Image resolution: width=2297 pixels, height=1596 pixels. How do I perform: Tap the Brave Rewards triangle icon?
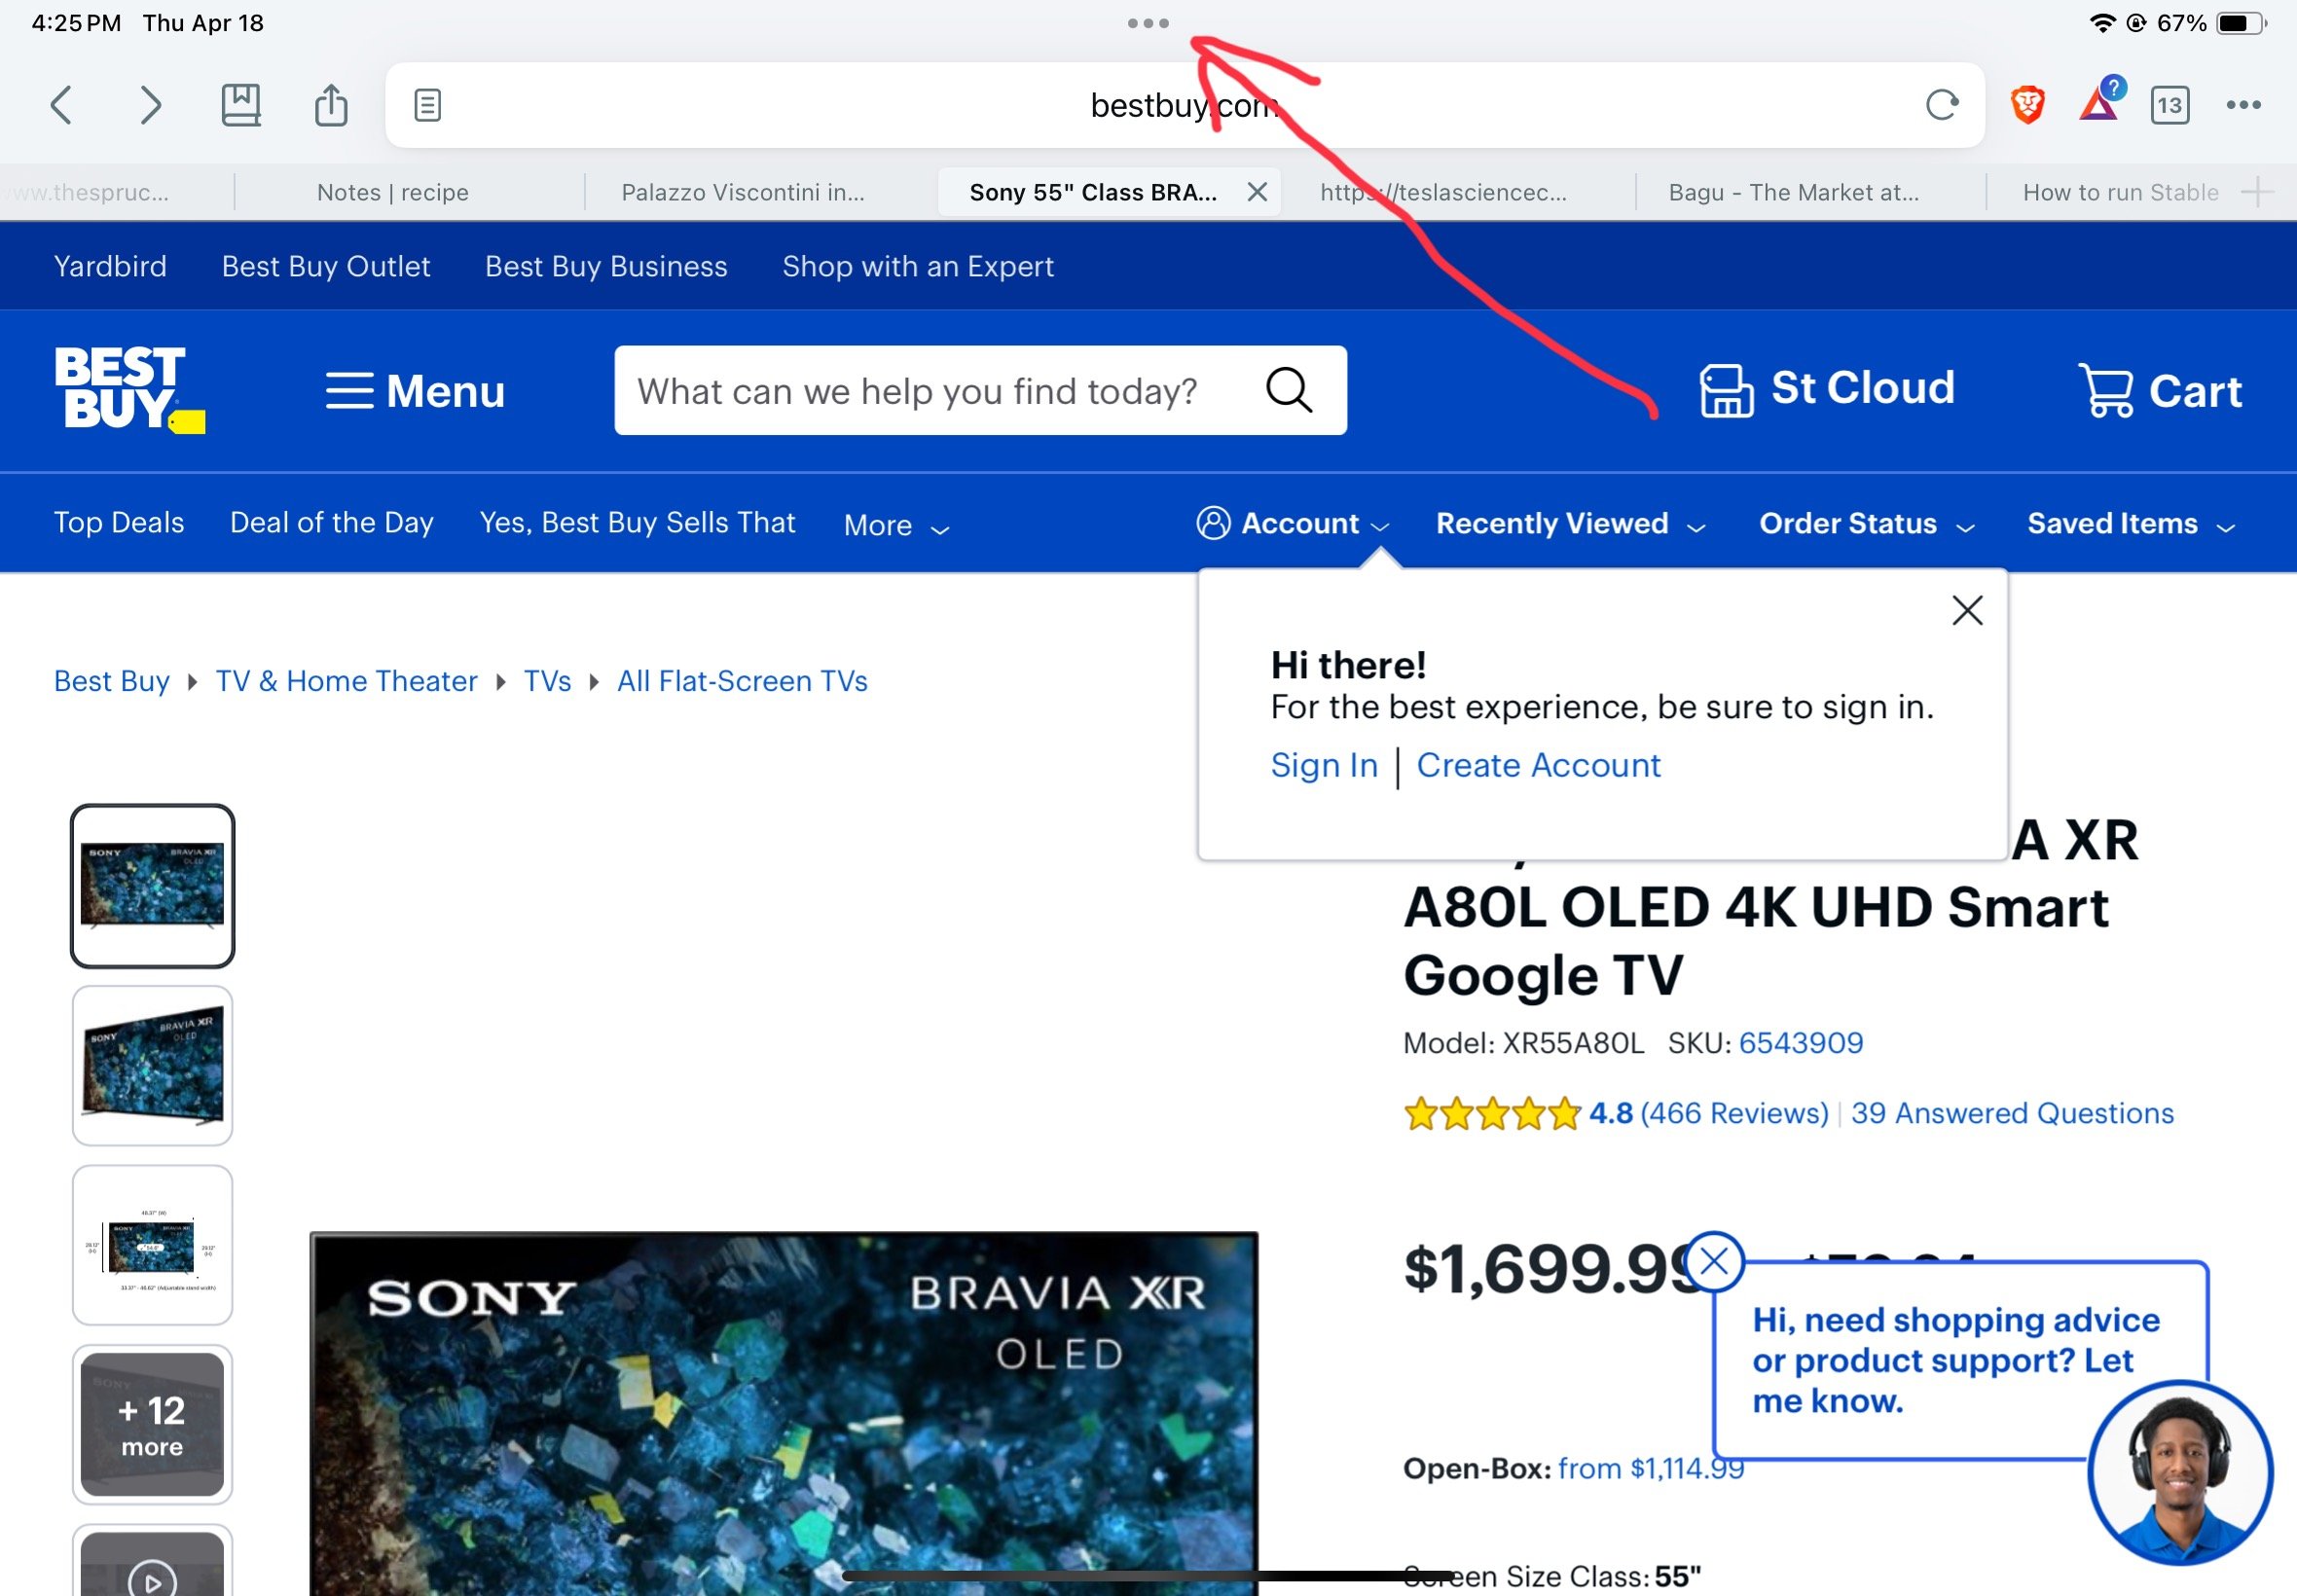pyautogui.click(x=2099, y=105)
